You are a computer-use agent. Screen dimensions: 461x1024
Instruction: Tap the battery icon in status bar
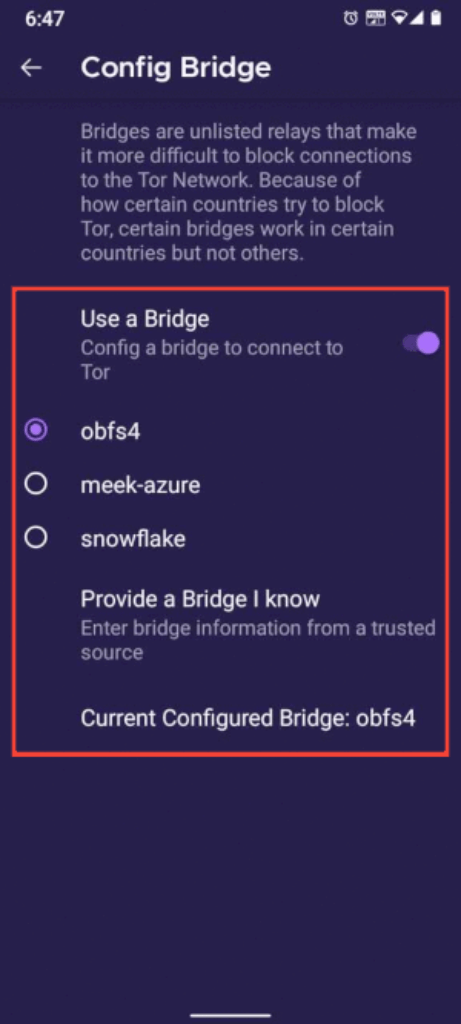coord(436,18)
